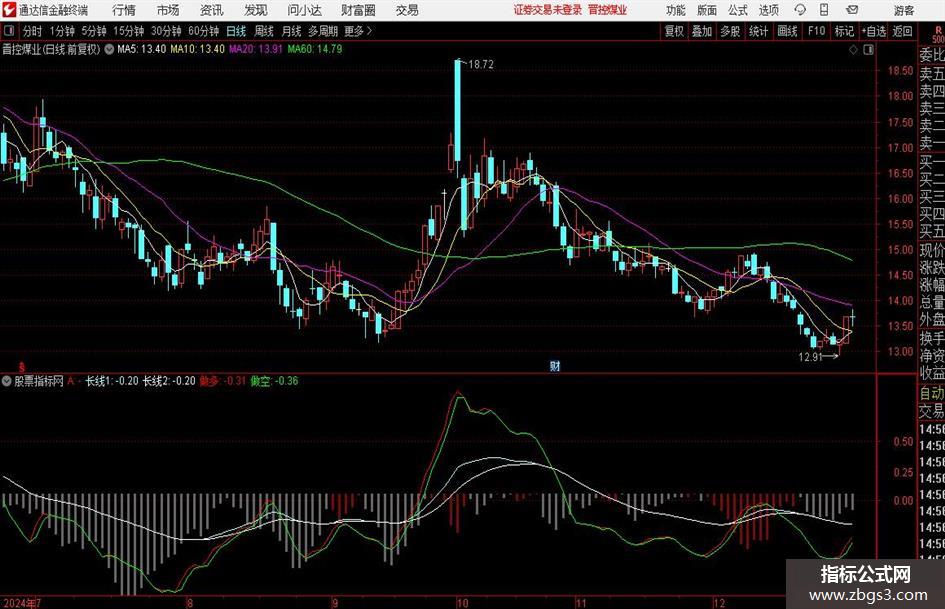This screenshot has width=945, height=609.
Task: Click the MA5: 13.40 indicator label
Action: (x=142, y=49)
